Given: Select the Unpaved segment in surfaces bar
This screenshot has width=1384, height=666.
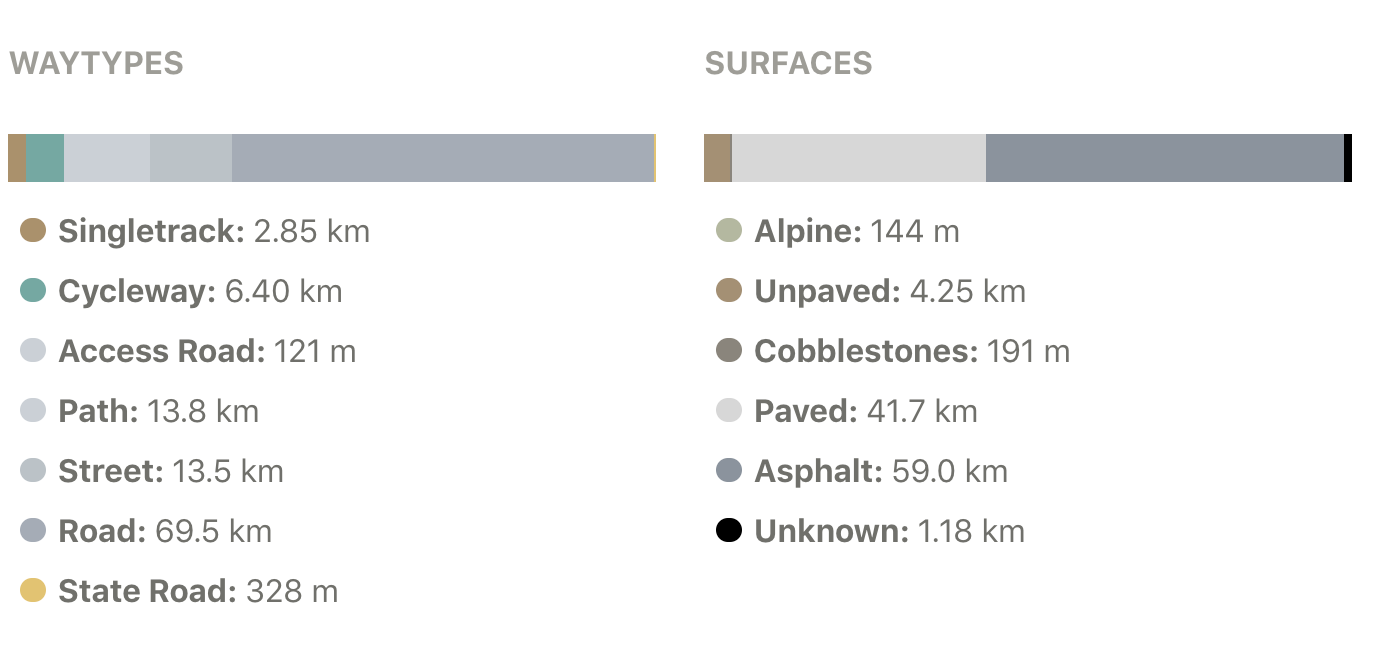Looking at the screenshot, I should click(717, 158).
